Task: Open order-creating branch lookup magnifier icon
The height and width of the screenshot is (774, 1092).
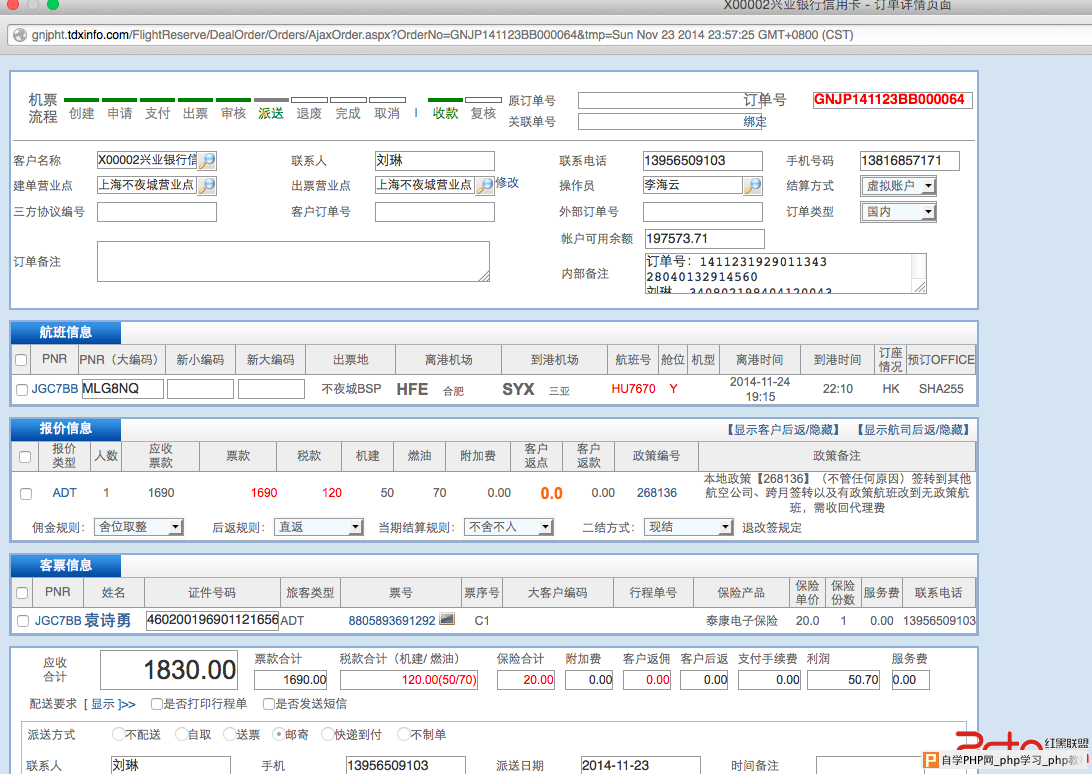Action: [x=207, y=186]
